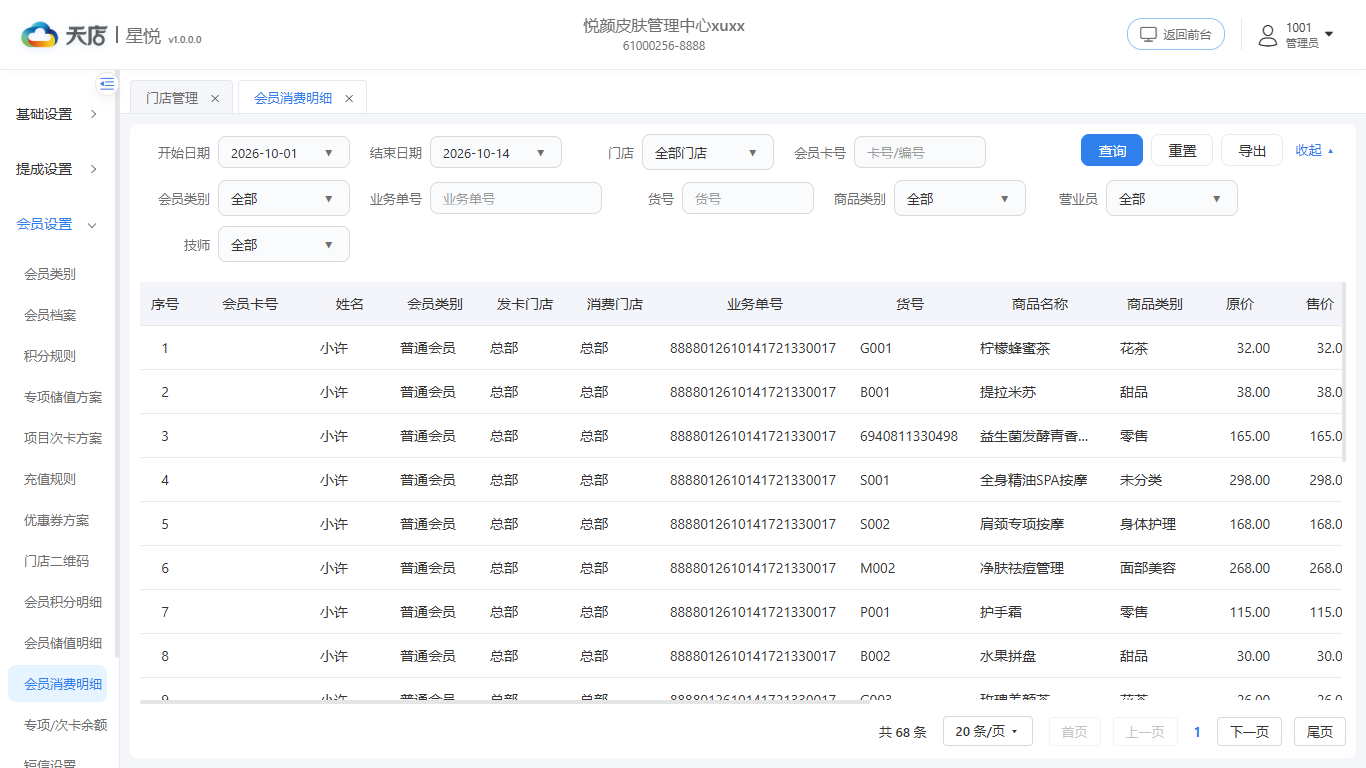1366x768 pixels.
Task: Click the 会员卡号 input field
Action: (x=920, y=153)
